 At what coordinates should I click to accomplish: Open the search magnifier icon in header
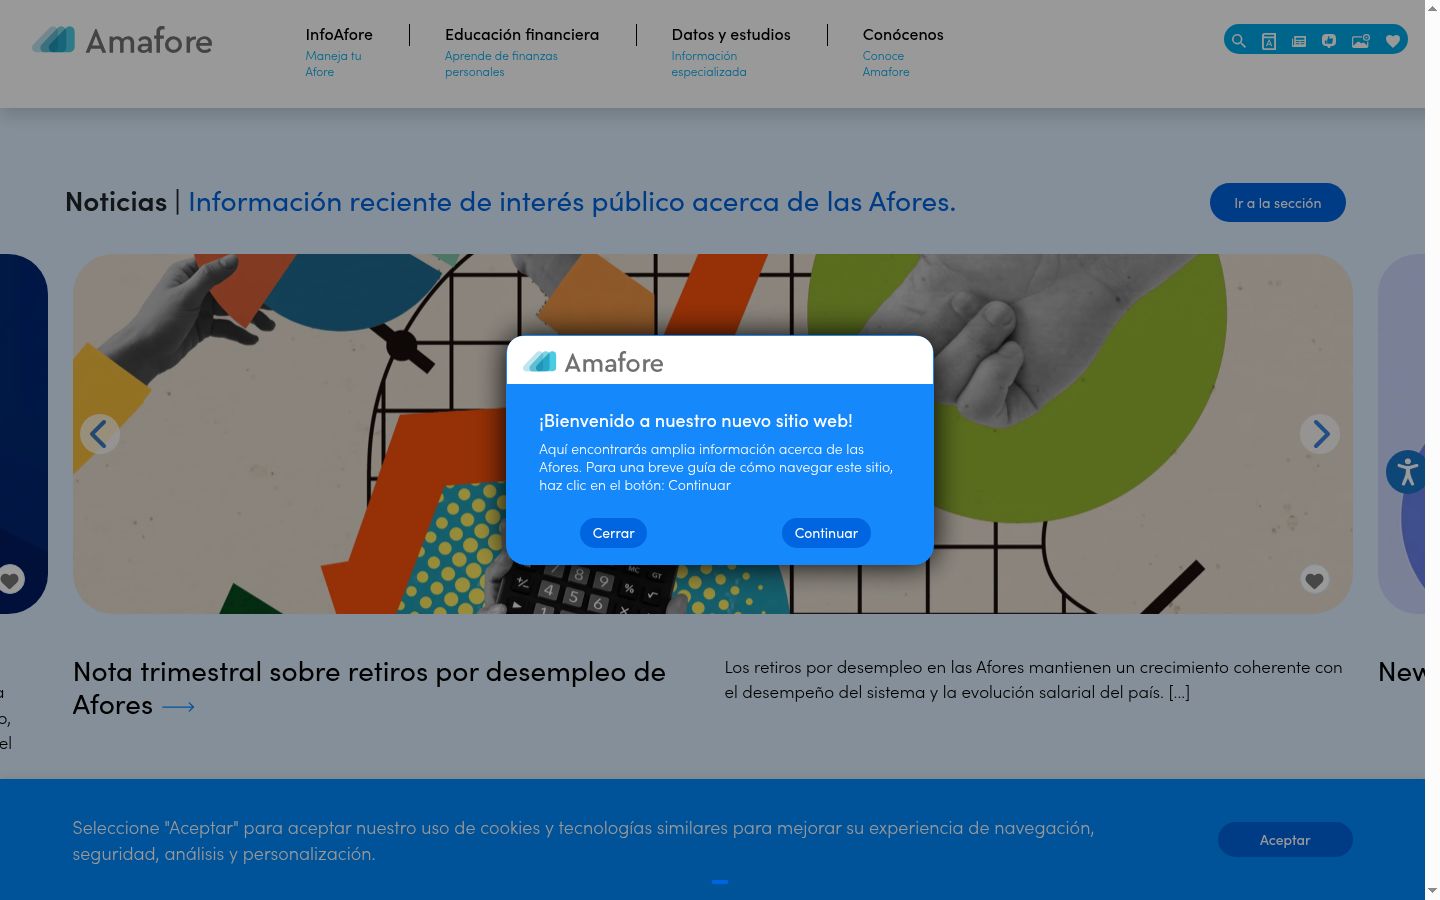pyautogui.click(x=1238, y=41)
